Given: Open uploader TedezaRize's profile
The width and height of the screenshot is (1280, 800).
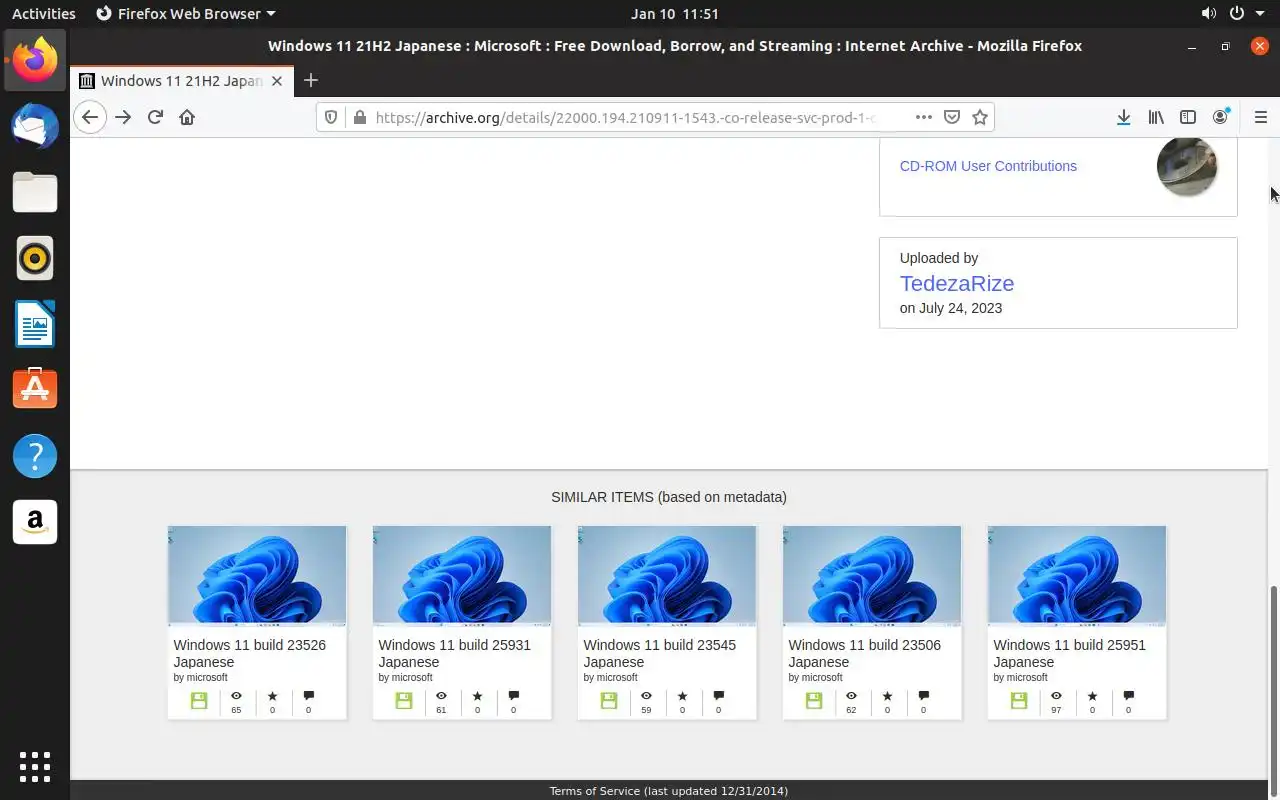Looking at the screenshot, I should tap(957, 283).
